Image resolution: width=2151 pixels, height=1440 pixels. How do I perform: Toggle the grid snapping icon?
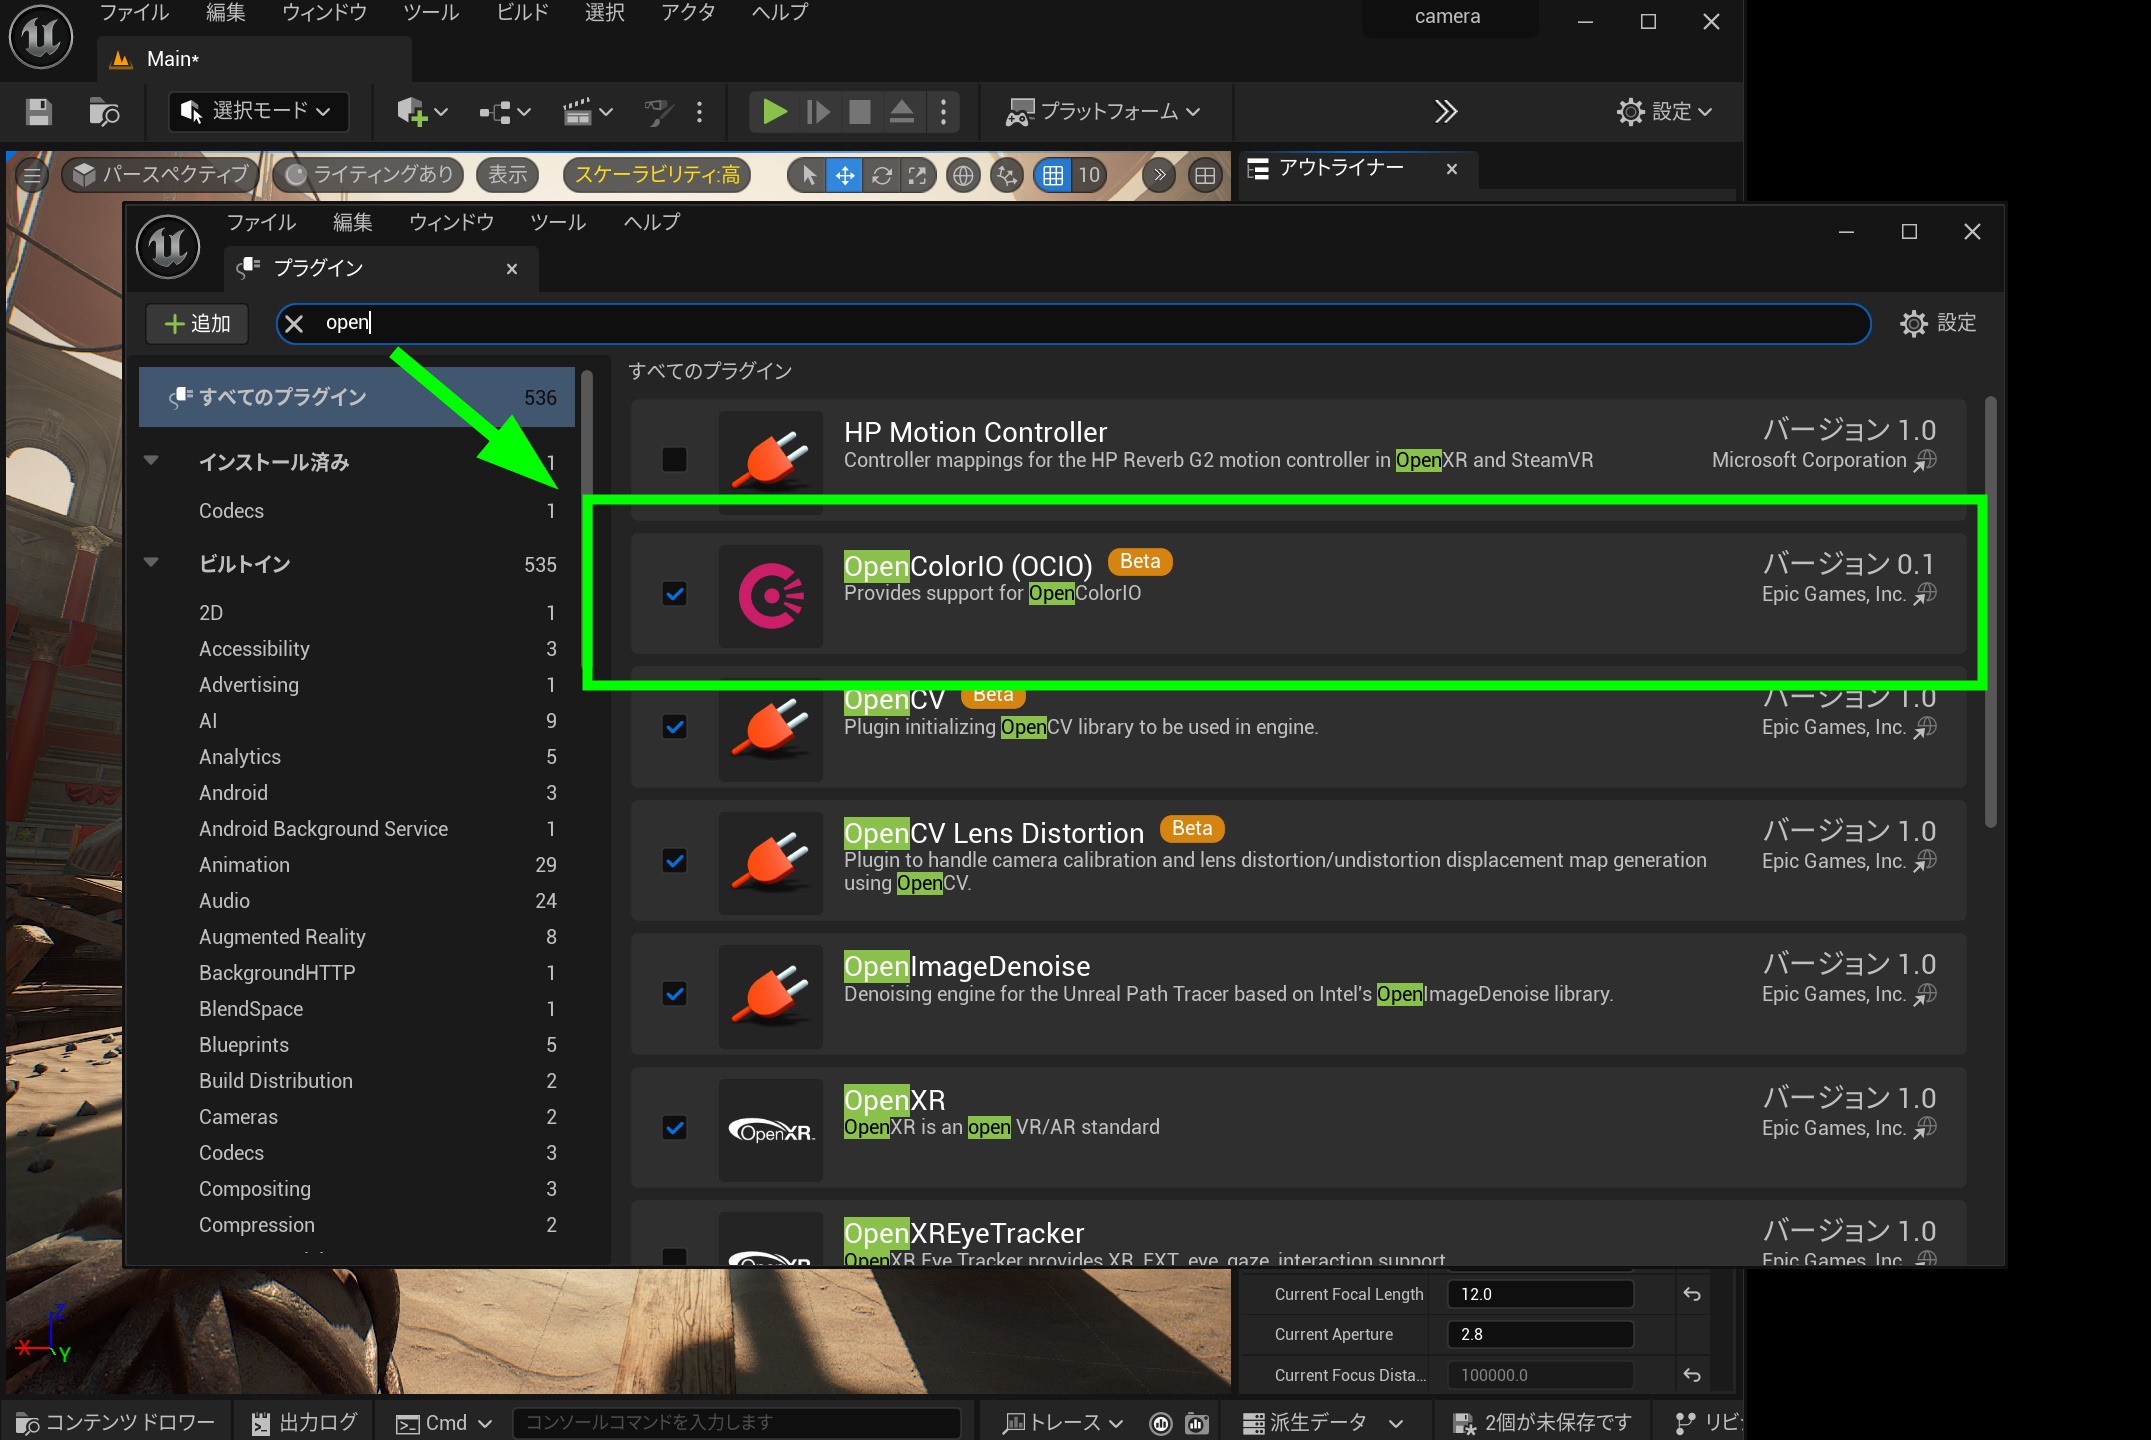(1052, 176)
